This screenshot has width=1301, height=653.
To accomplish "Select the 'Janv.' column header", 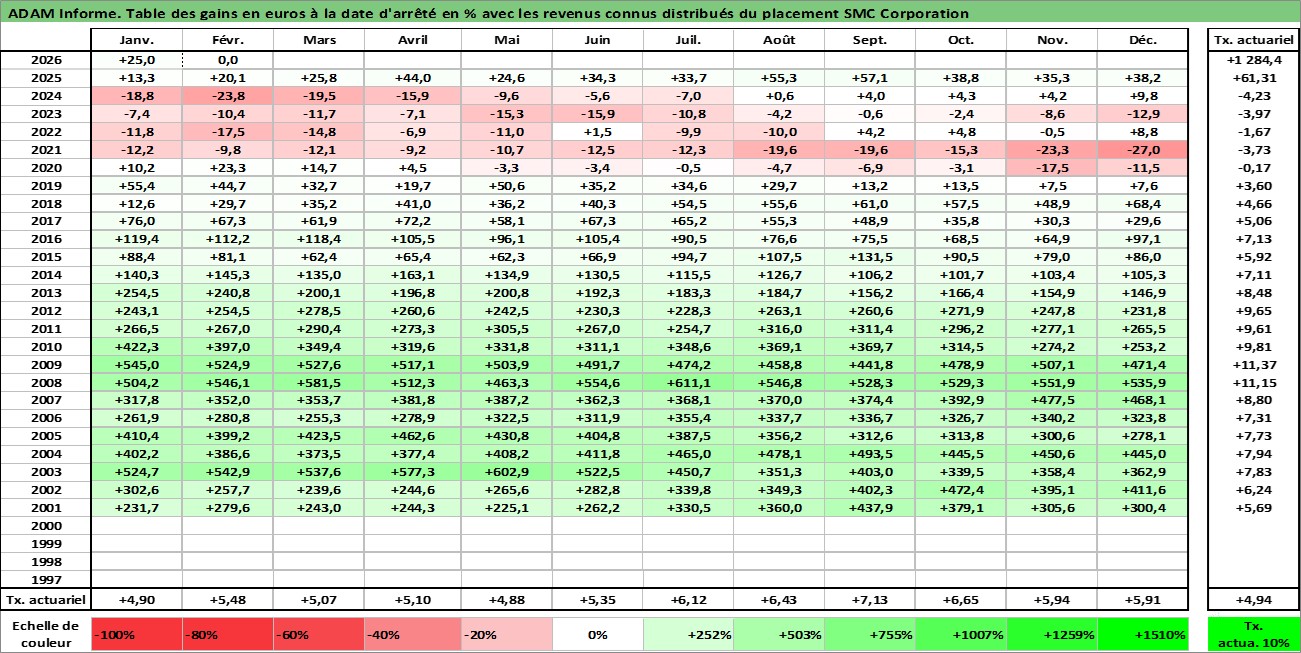I will [x=136, y=40].
